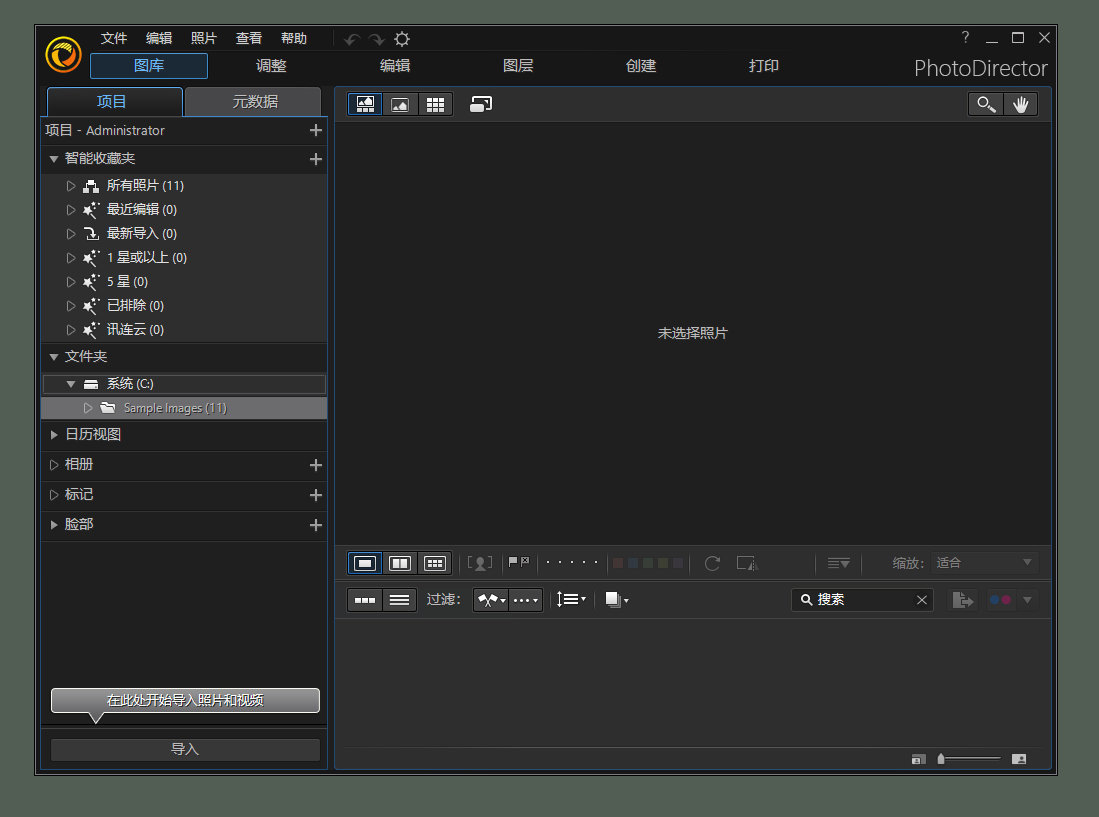Open the 照片 menu
1099x817 pixels.
(203, 38)
